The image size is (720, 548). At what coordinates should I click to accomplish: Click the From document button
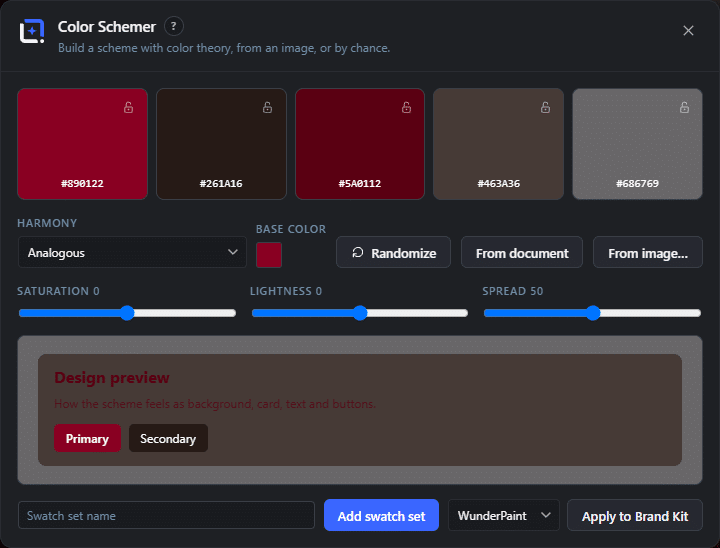522,252
